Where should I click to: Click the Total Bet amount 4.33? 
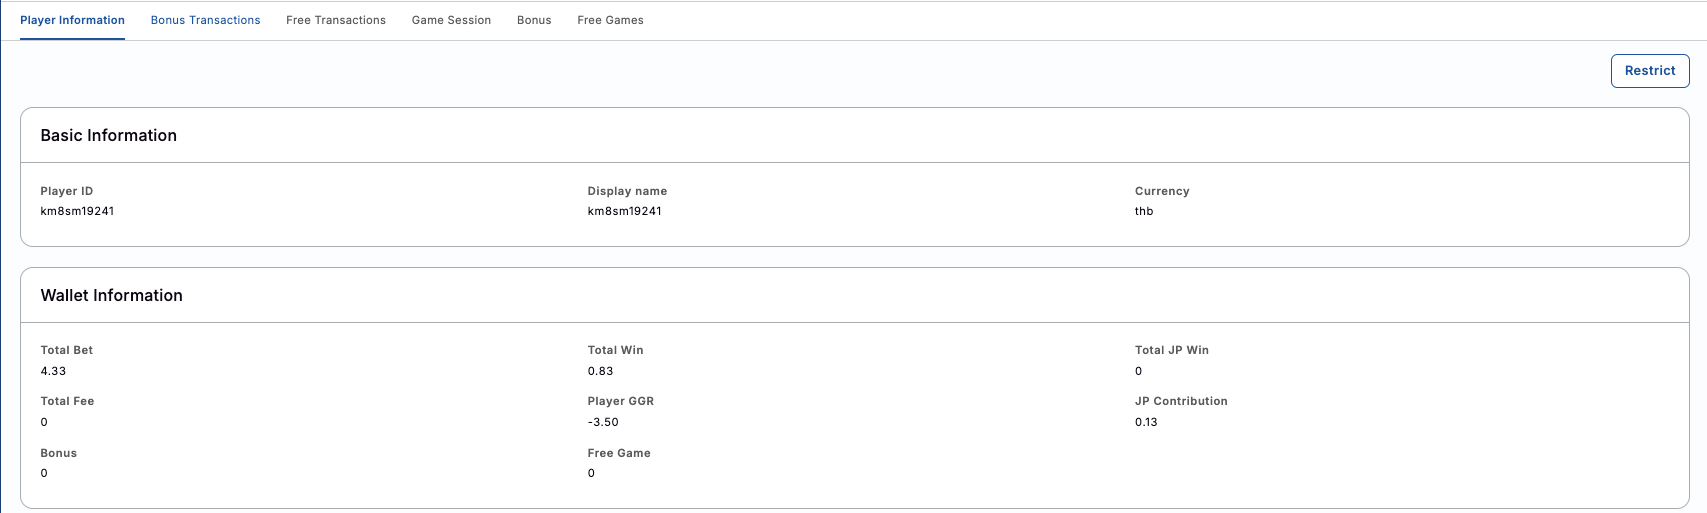pyautogui.click(x=53, y=371)
